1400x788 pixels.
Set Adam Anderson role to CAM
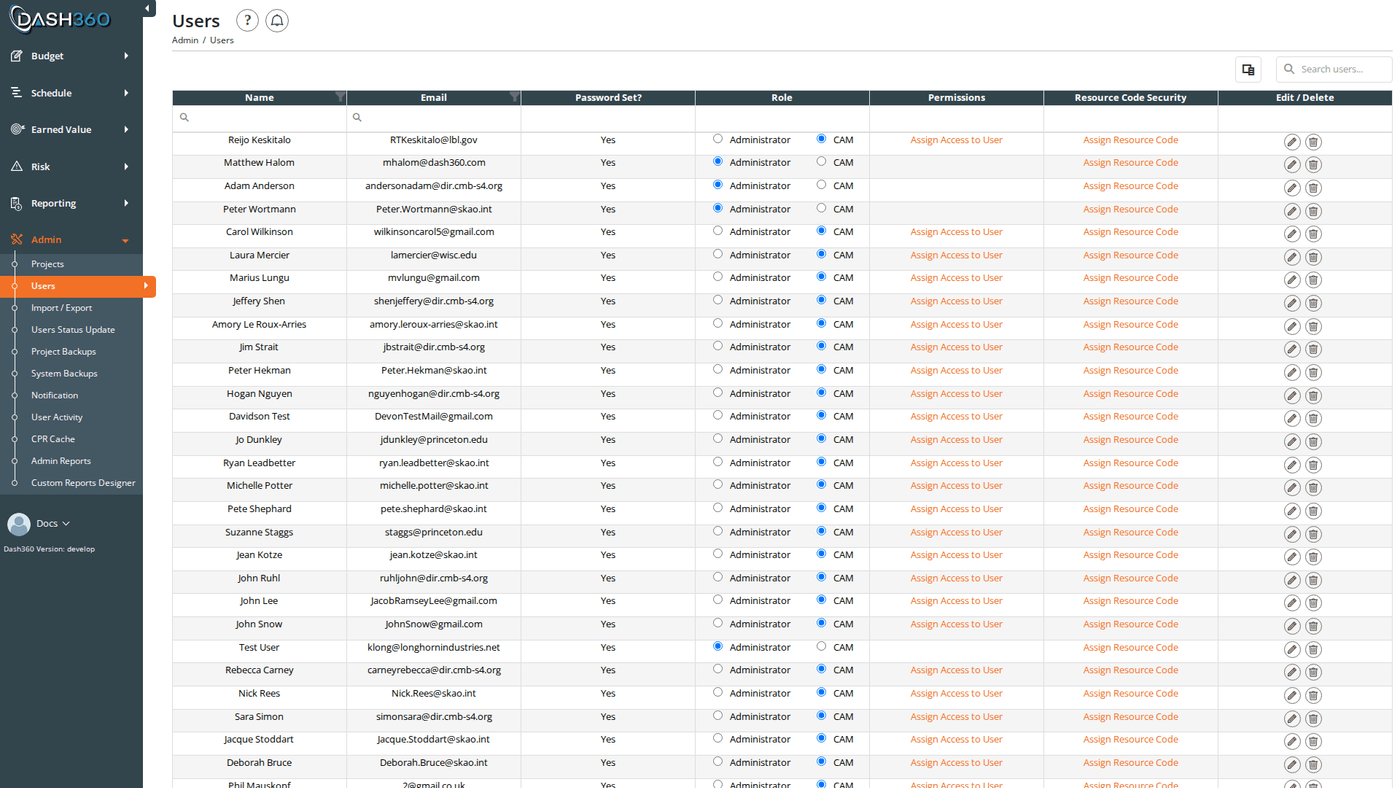coord(821,184)
